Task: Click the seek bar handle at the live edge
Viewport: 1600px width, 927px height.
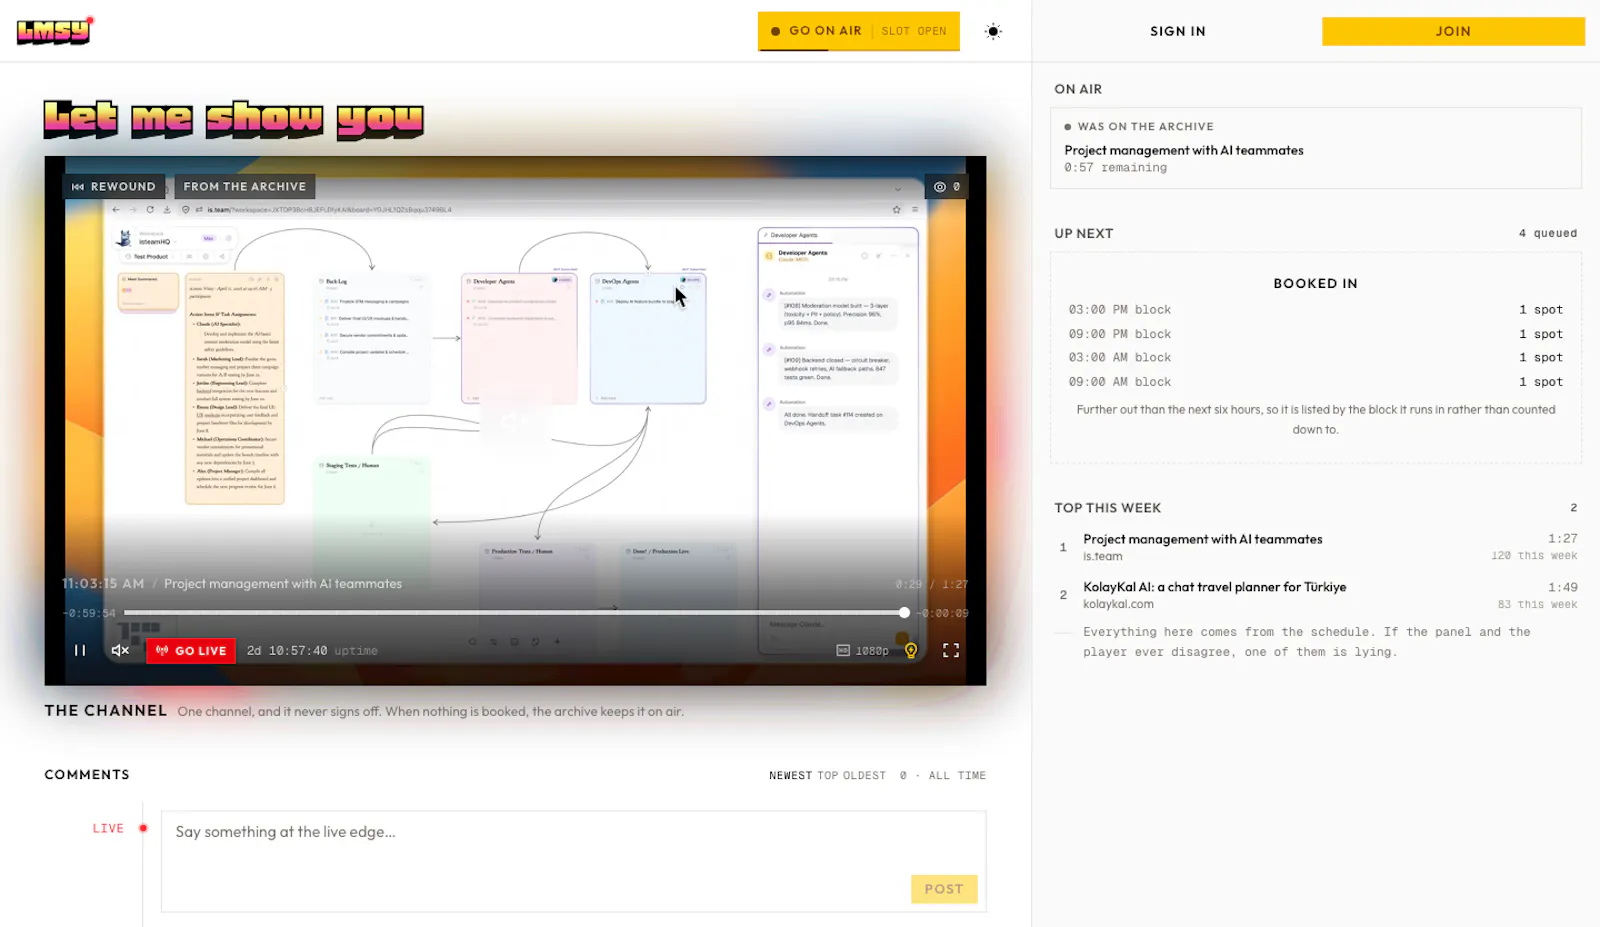Action: pos(904,612)
